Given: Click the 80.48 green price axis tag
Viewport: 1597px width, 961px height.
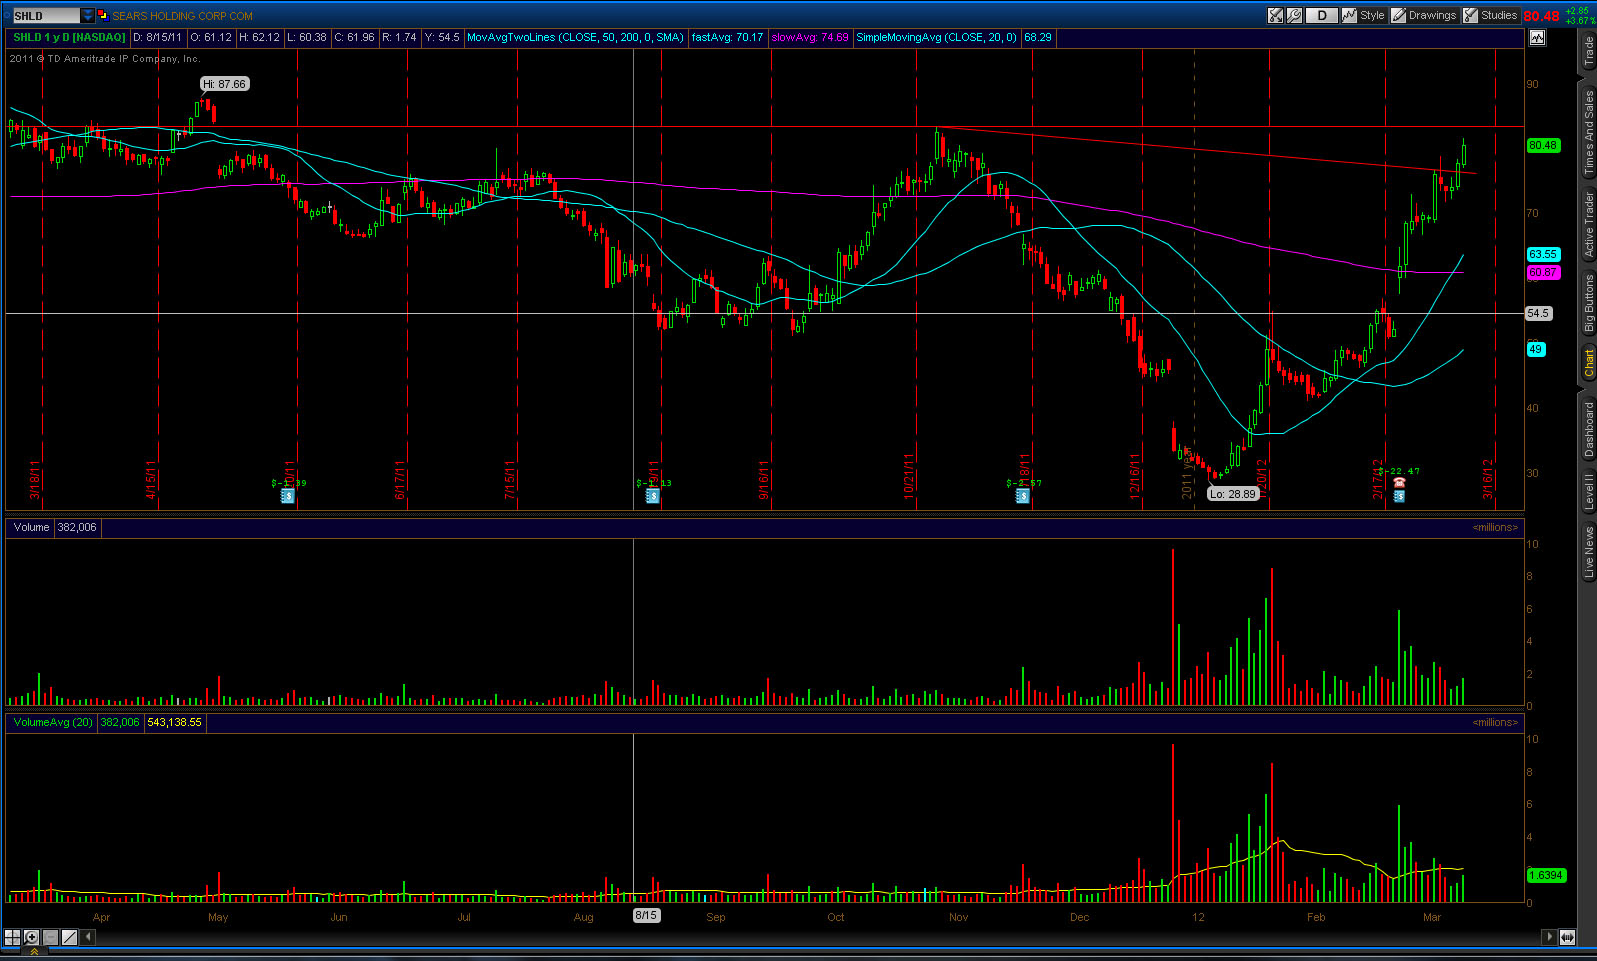Looking at the screenshot, I should coord(1543,145).
